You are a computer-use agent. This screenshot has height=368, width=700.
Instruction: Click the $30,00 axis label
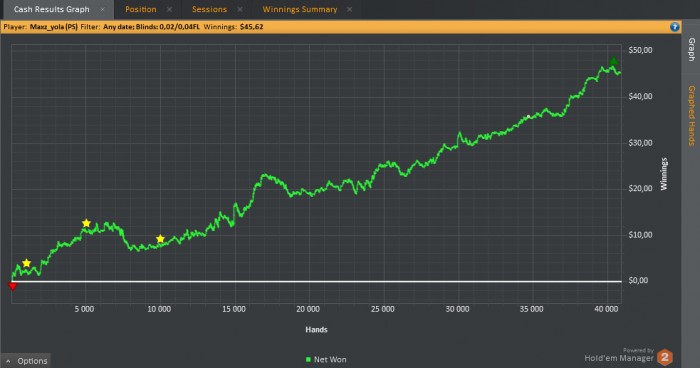point(640,143)
